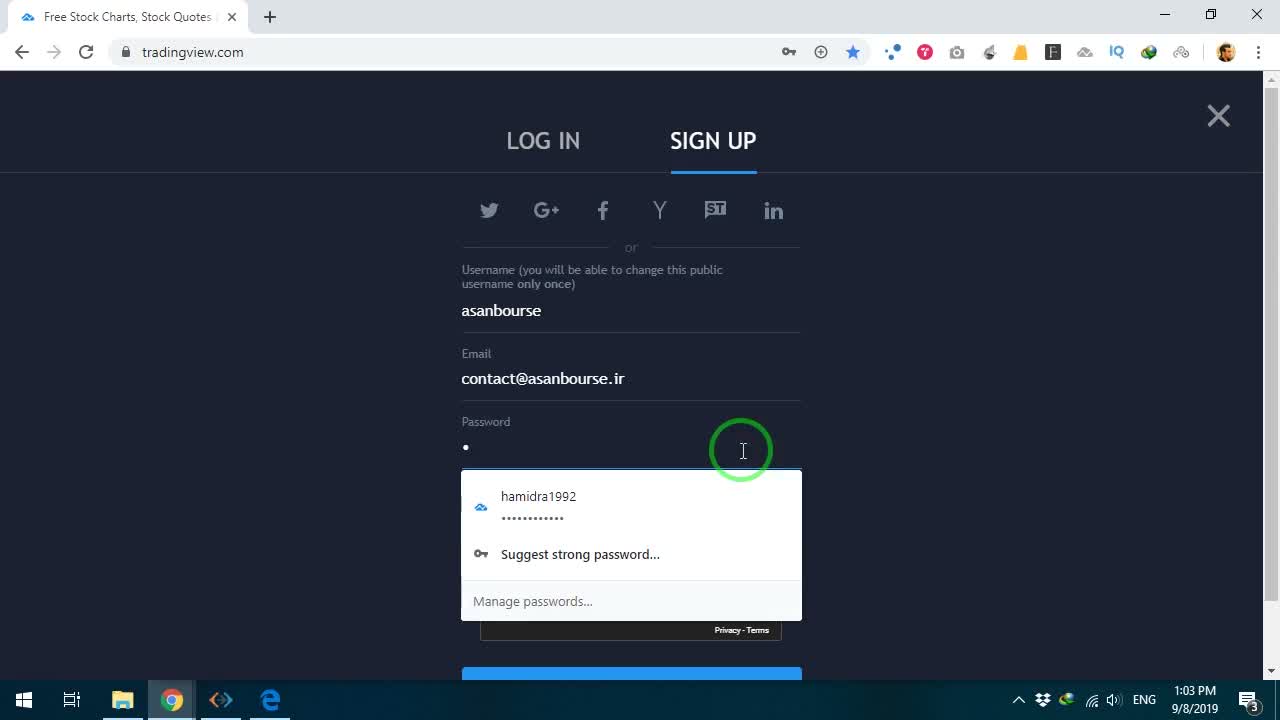Open Chrome's three-dot menu
This screenshot has height=720, width=1280.
[x=1258, y=52]
